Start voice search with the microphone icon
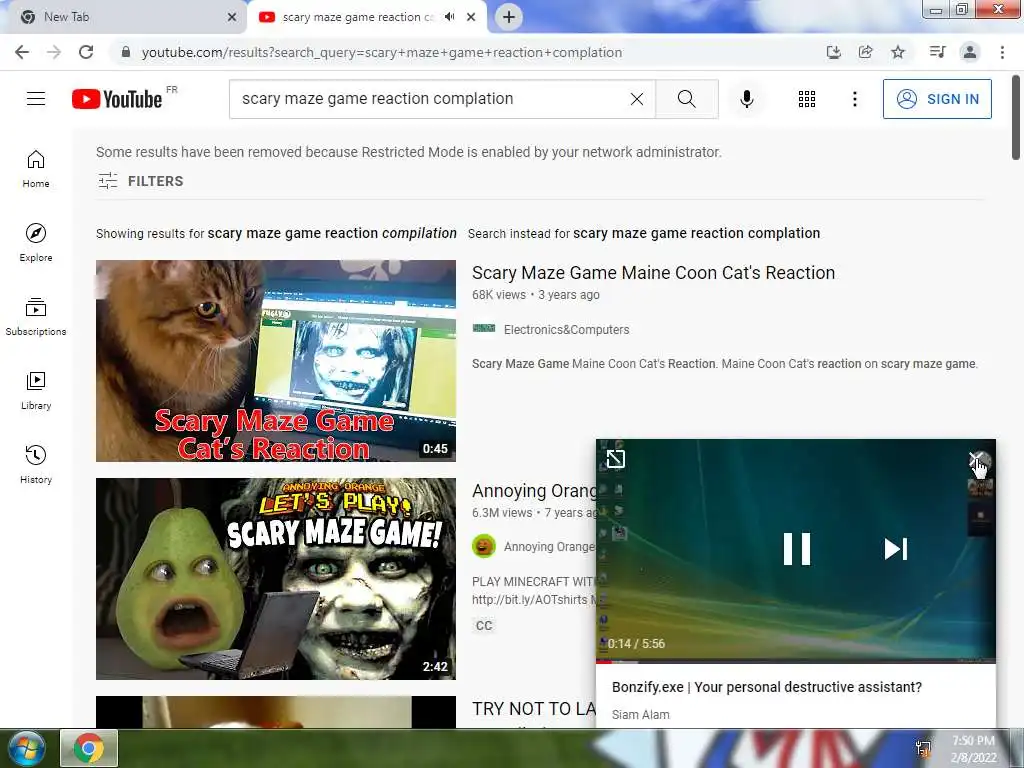Screen dimensions: 1024x768 [746, 99]
